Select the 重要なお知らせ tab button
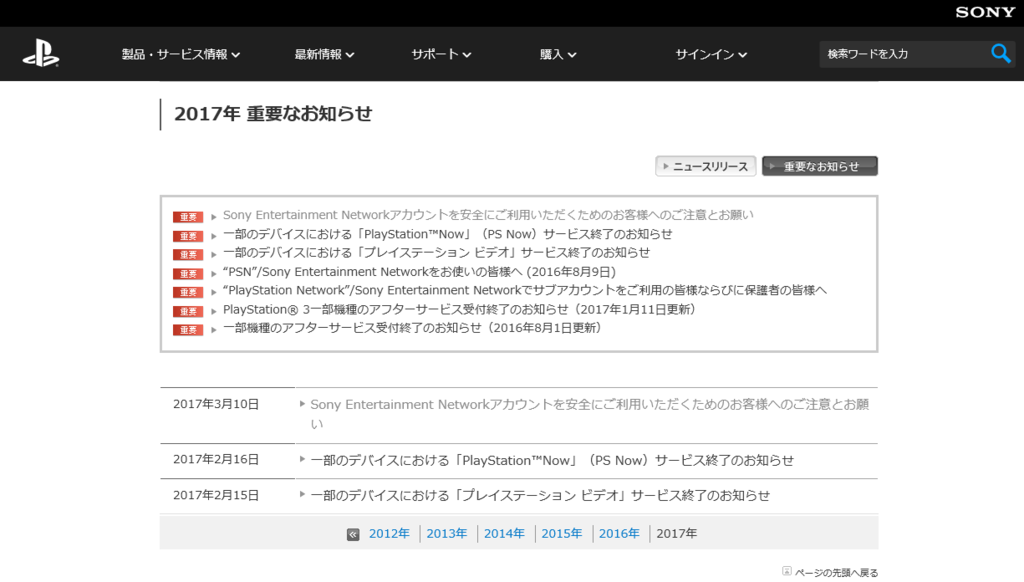The width and height of the screenshot is (1024, 582). click(x=820, y=166)
